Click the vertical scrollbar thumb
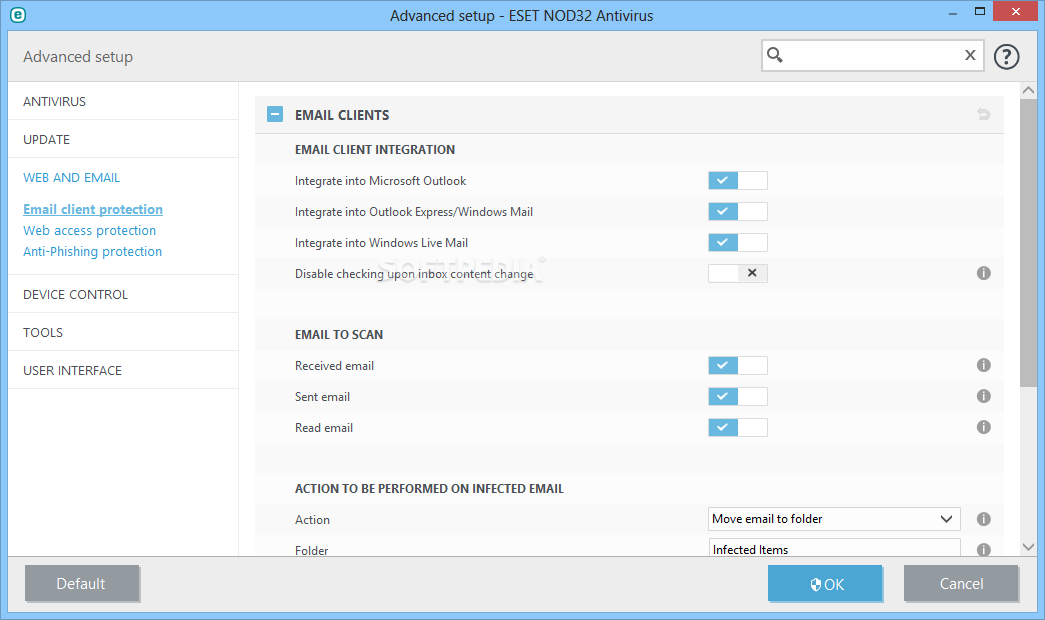 [1028, 242]
